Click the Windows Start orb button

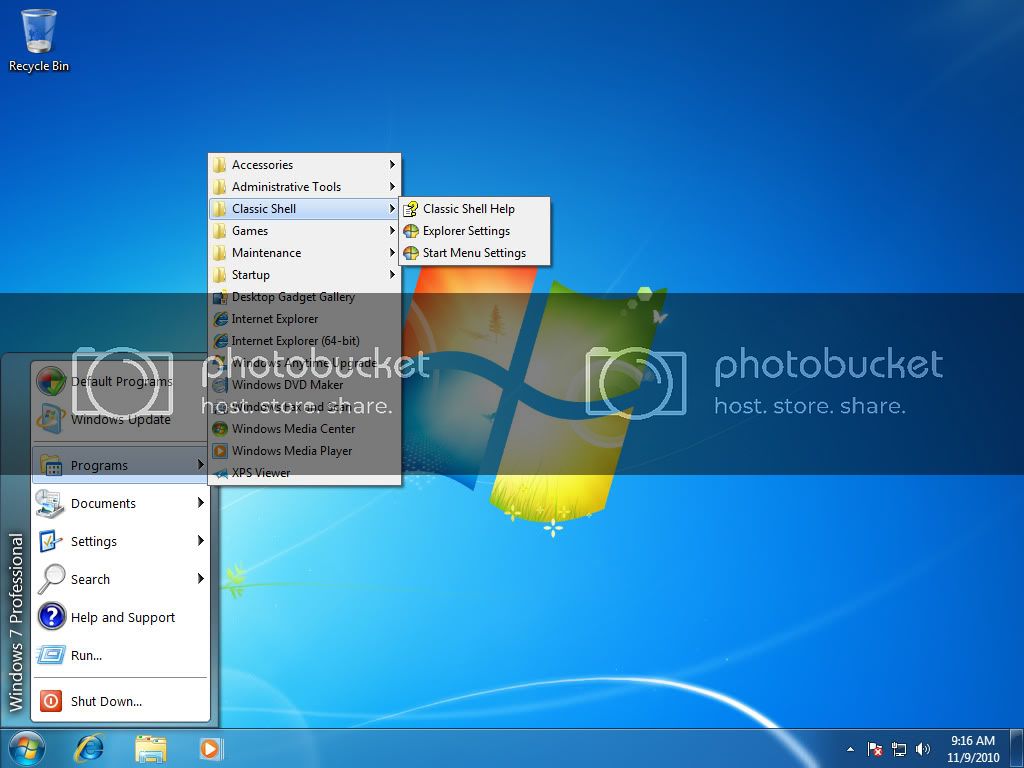(x=27, y=748)
